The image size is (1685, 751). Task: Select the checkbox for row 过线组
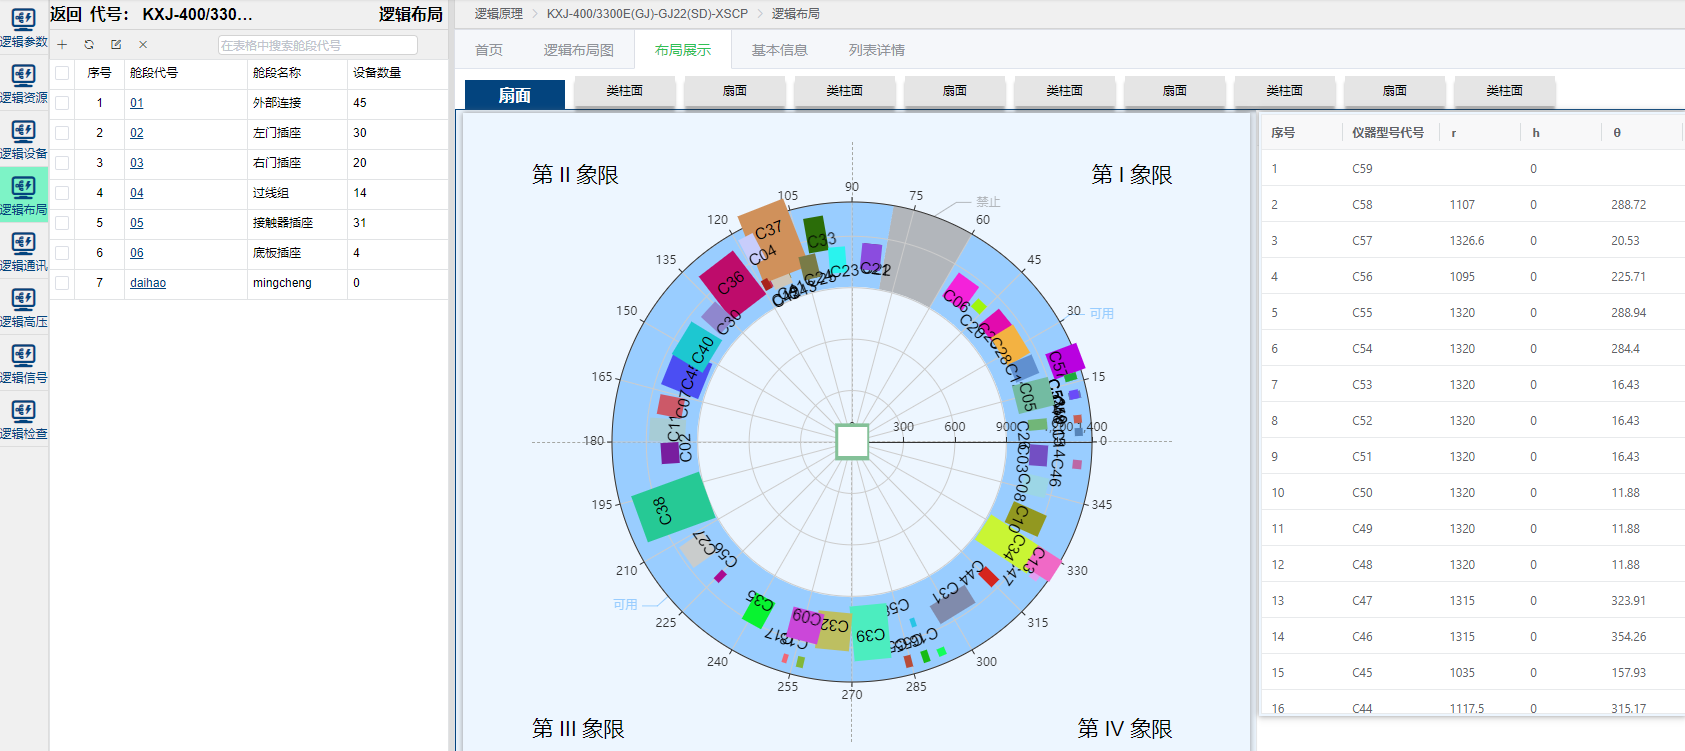62,193
